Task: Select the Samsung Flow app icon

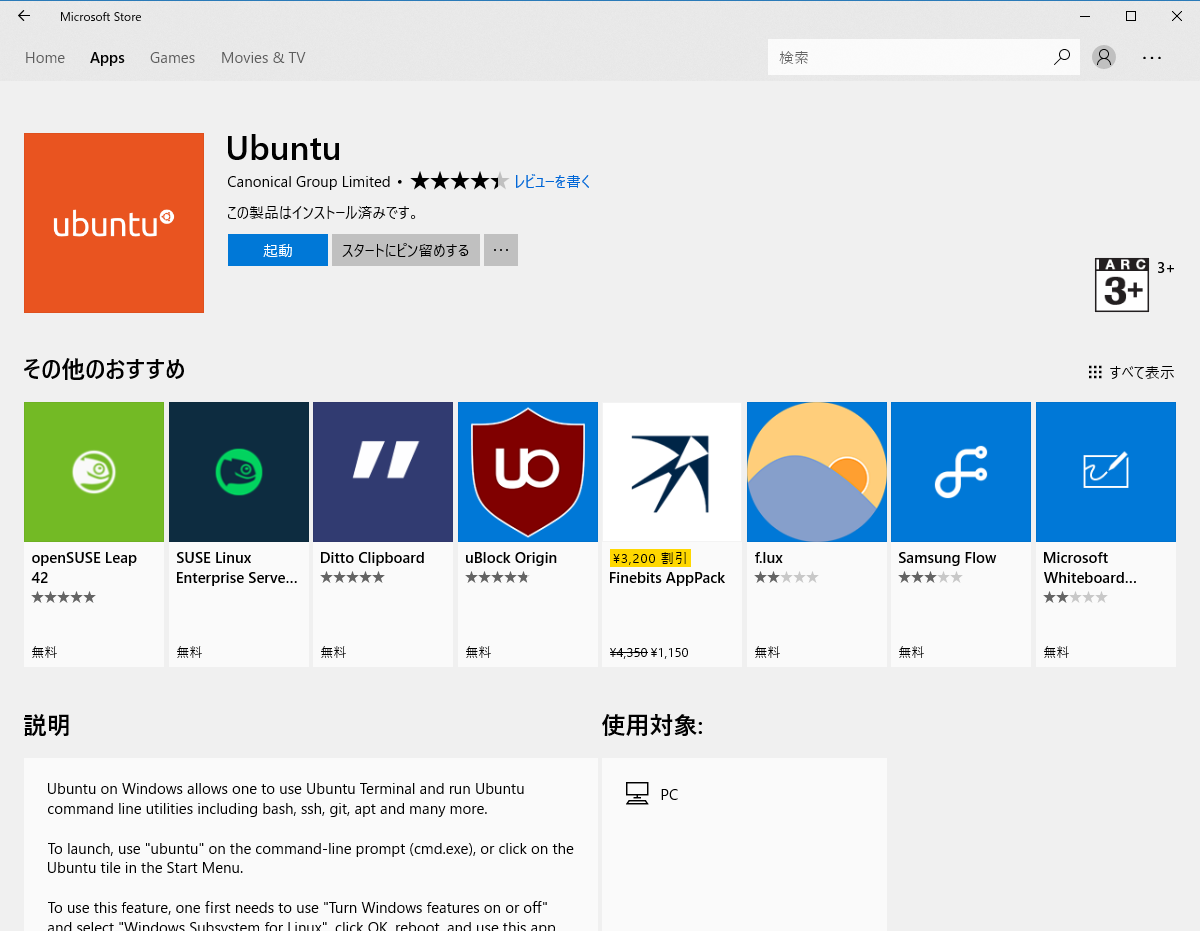Action: click(960, 471)
